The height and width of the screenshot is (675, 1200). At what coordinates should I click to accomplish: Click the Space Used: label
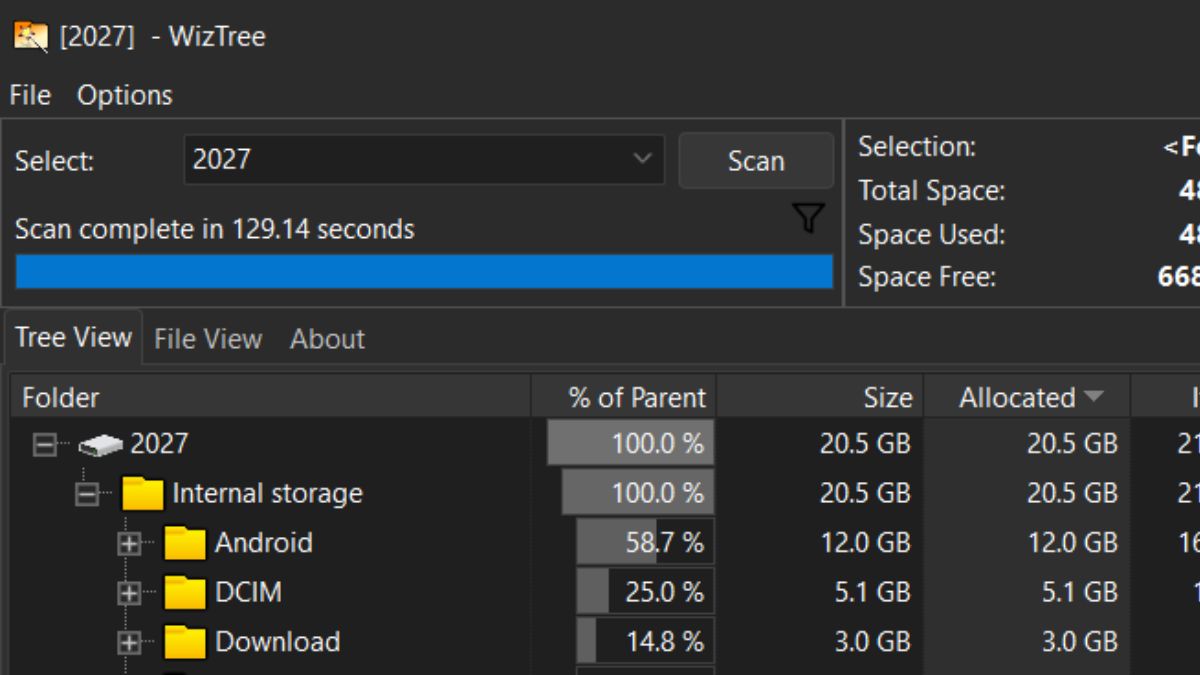coord(931,235)
